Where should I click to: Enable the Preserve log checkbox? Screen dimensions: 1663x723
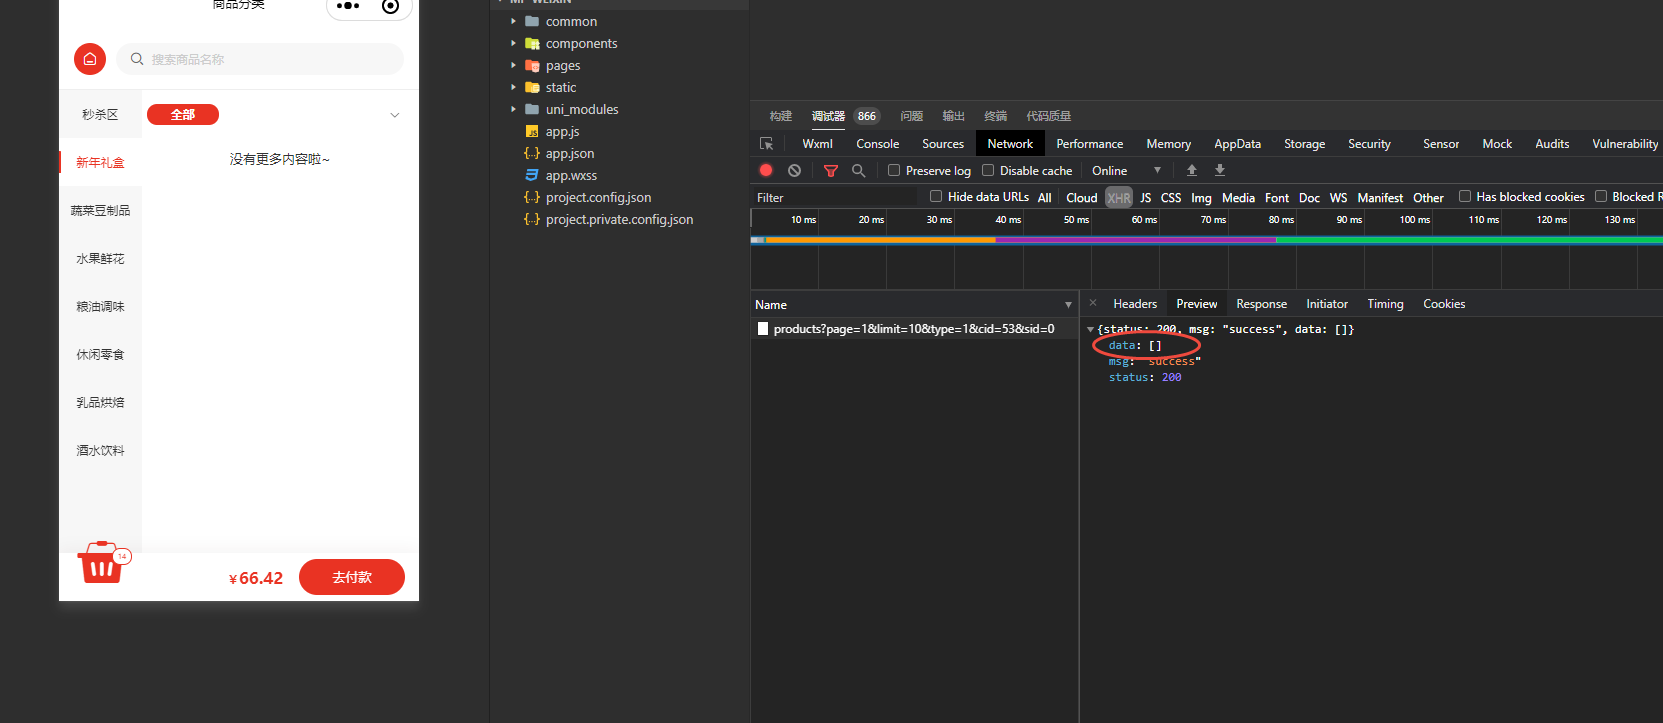click(x=894, y=170)
